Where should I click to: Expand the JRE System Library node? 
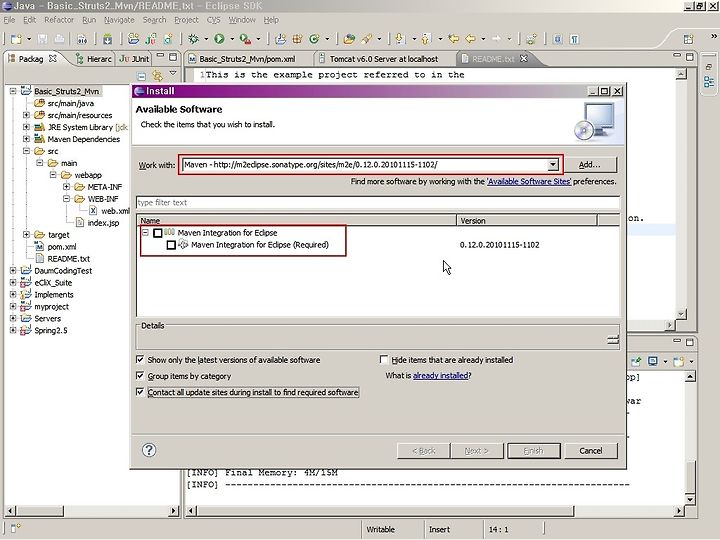(x=27, y=127)
